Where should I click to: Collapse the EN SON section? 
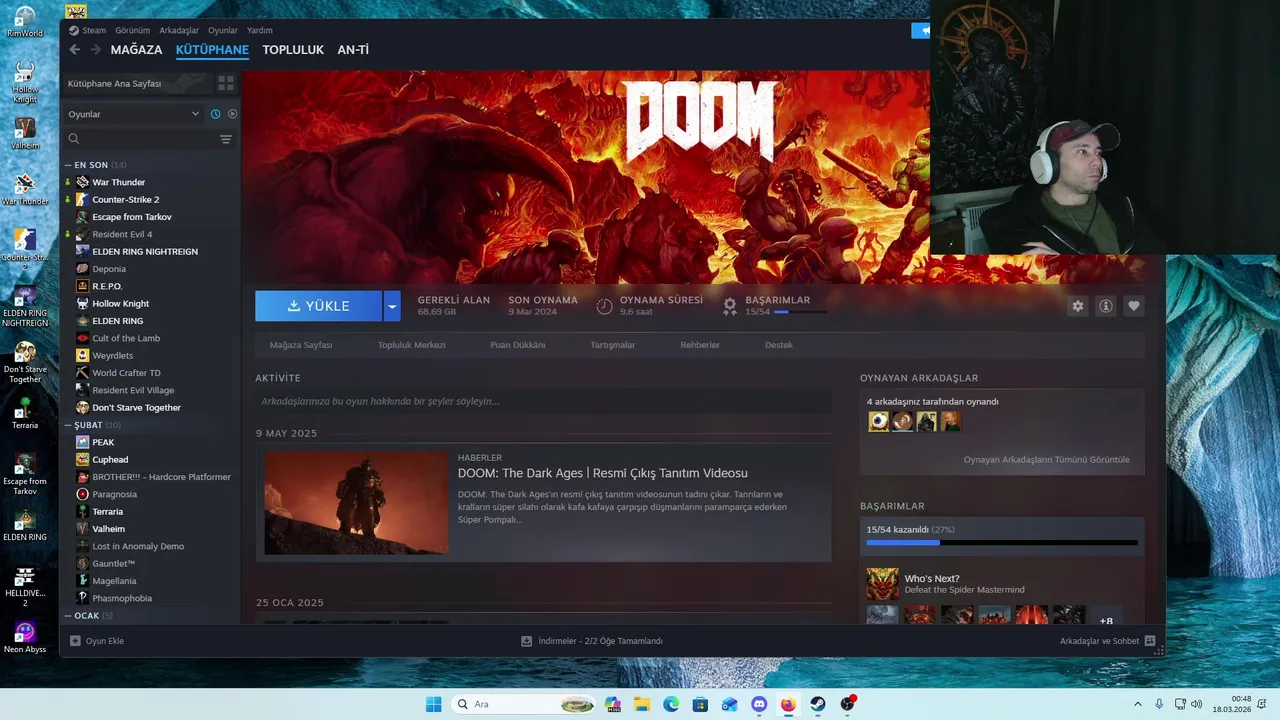68,165
